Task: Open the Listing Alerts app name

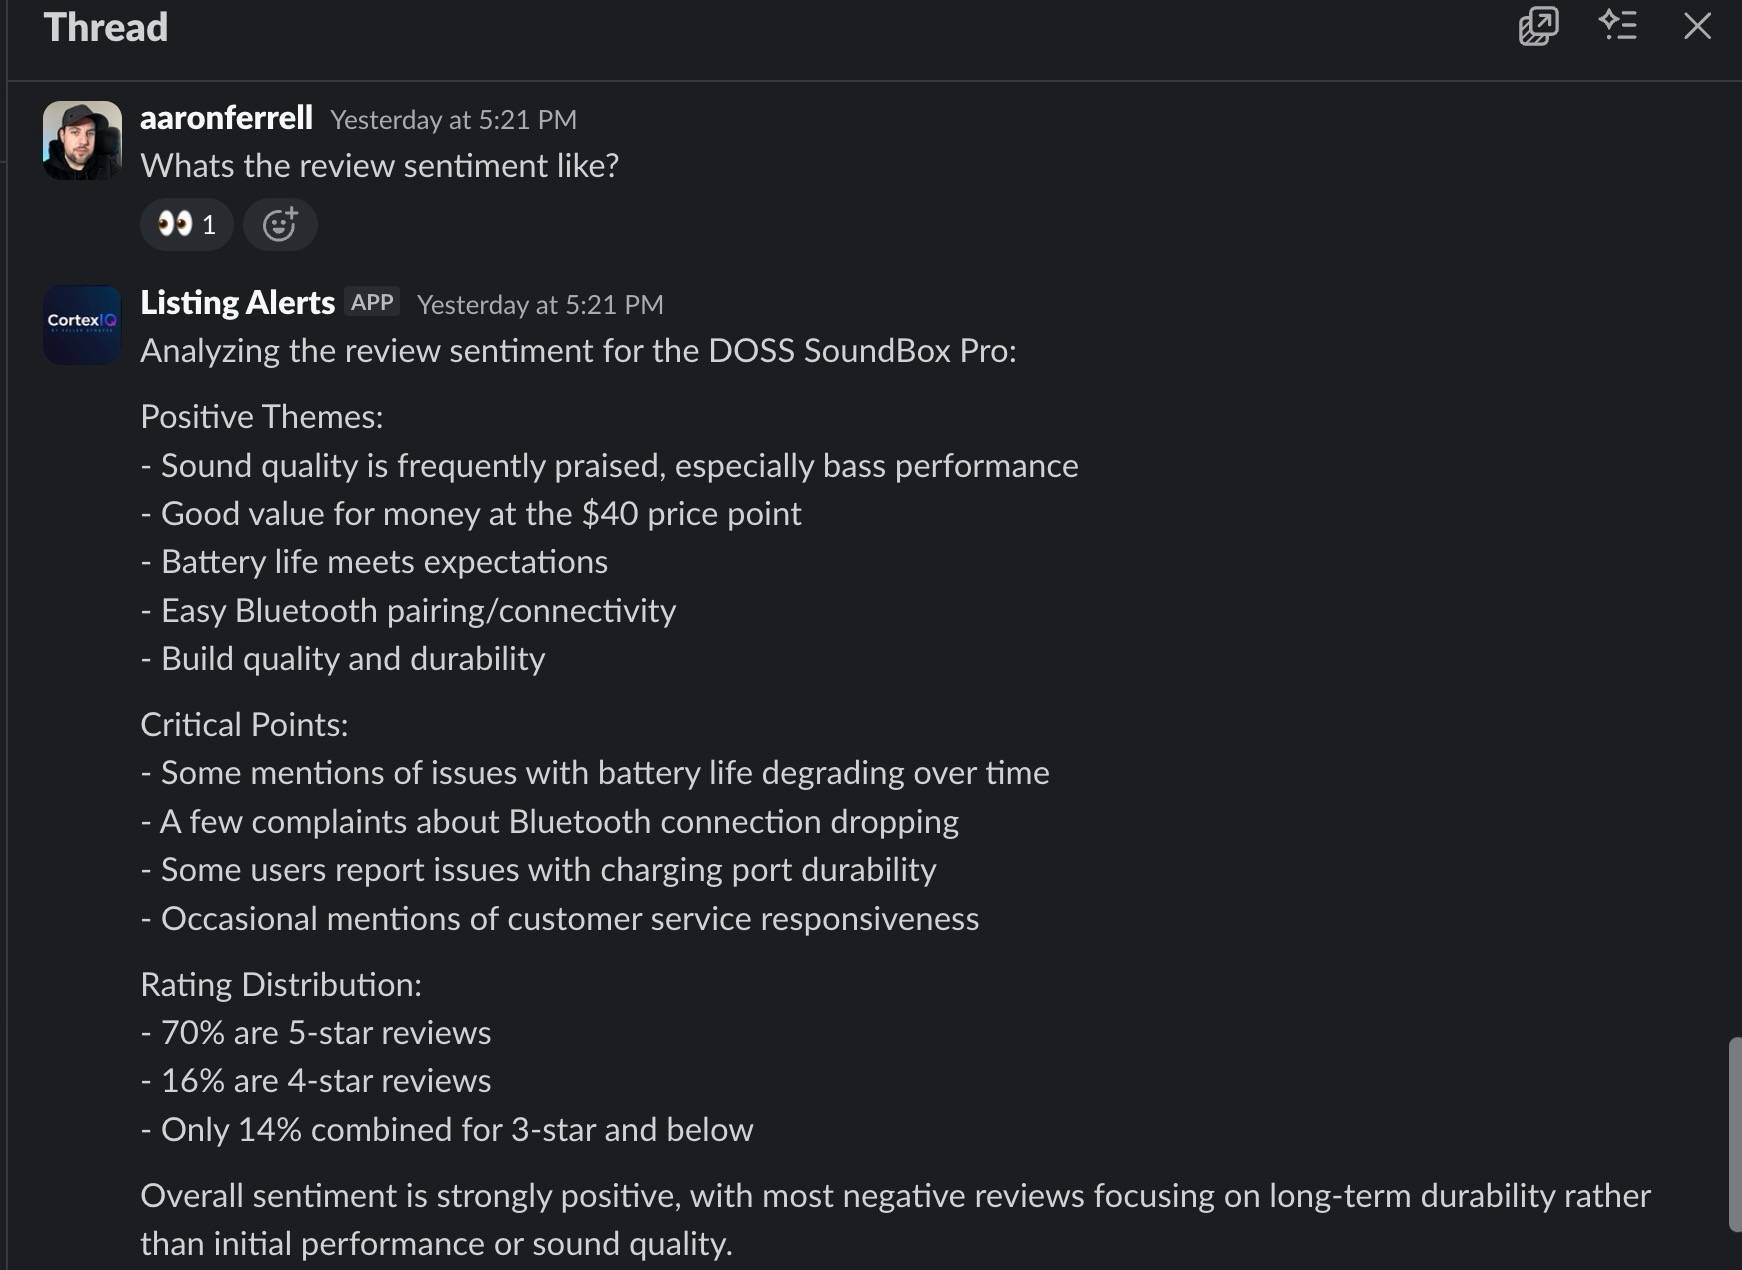Action: click(237, 303)
